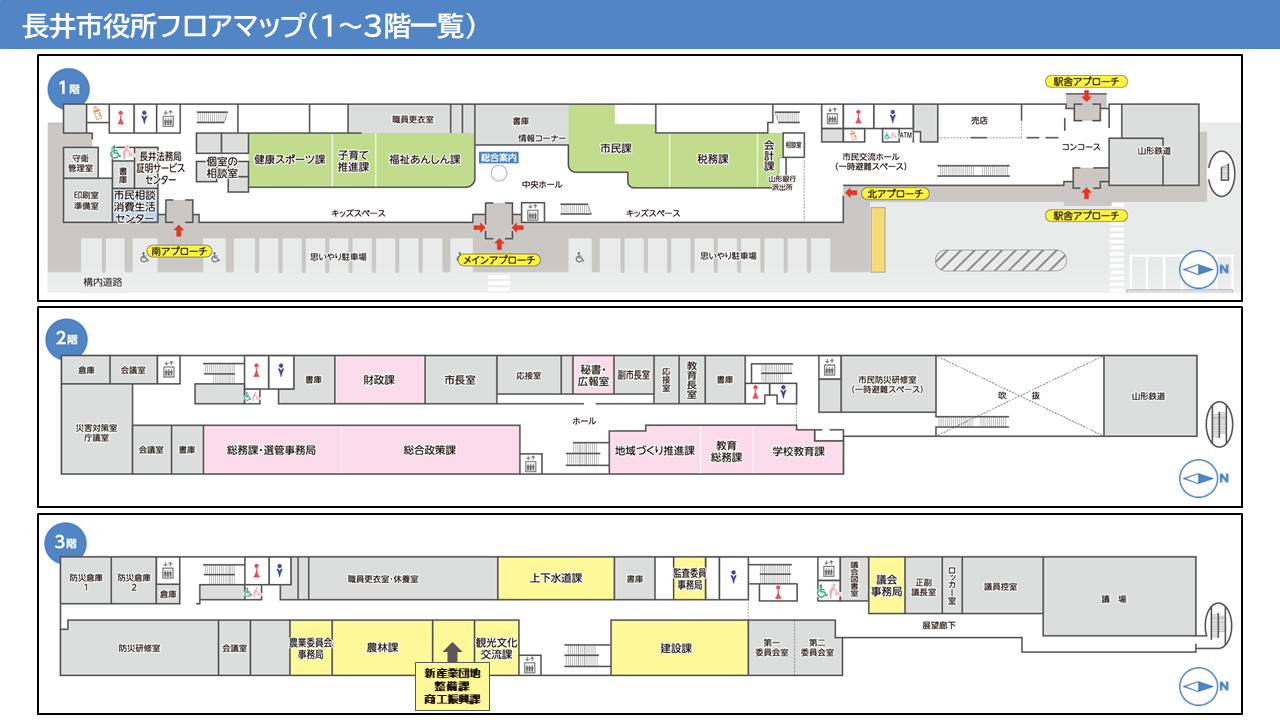Click 3階 men's restroom icon right of 監査委員事務局
Screen dimensions: 1280x720
click(x=735, y=576)
